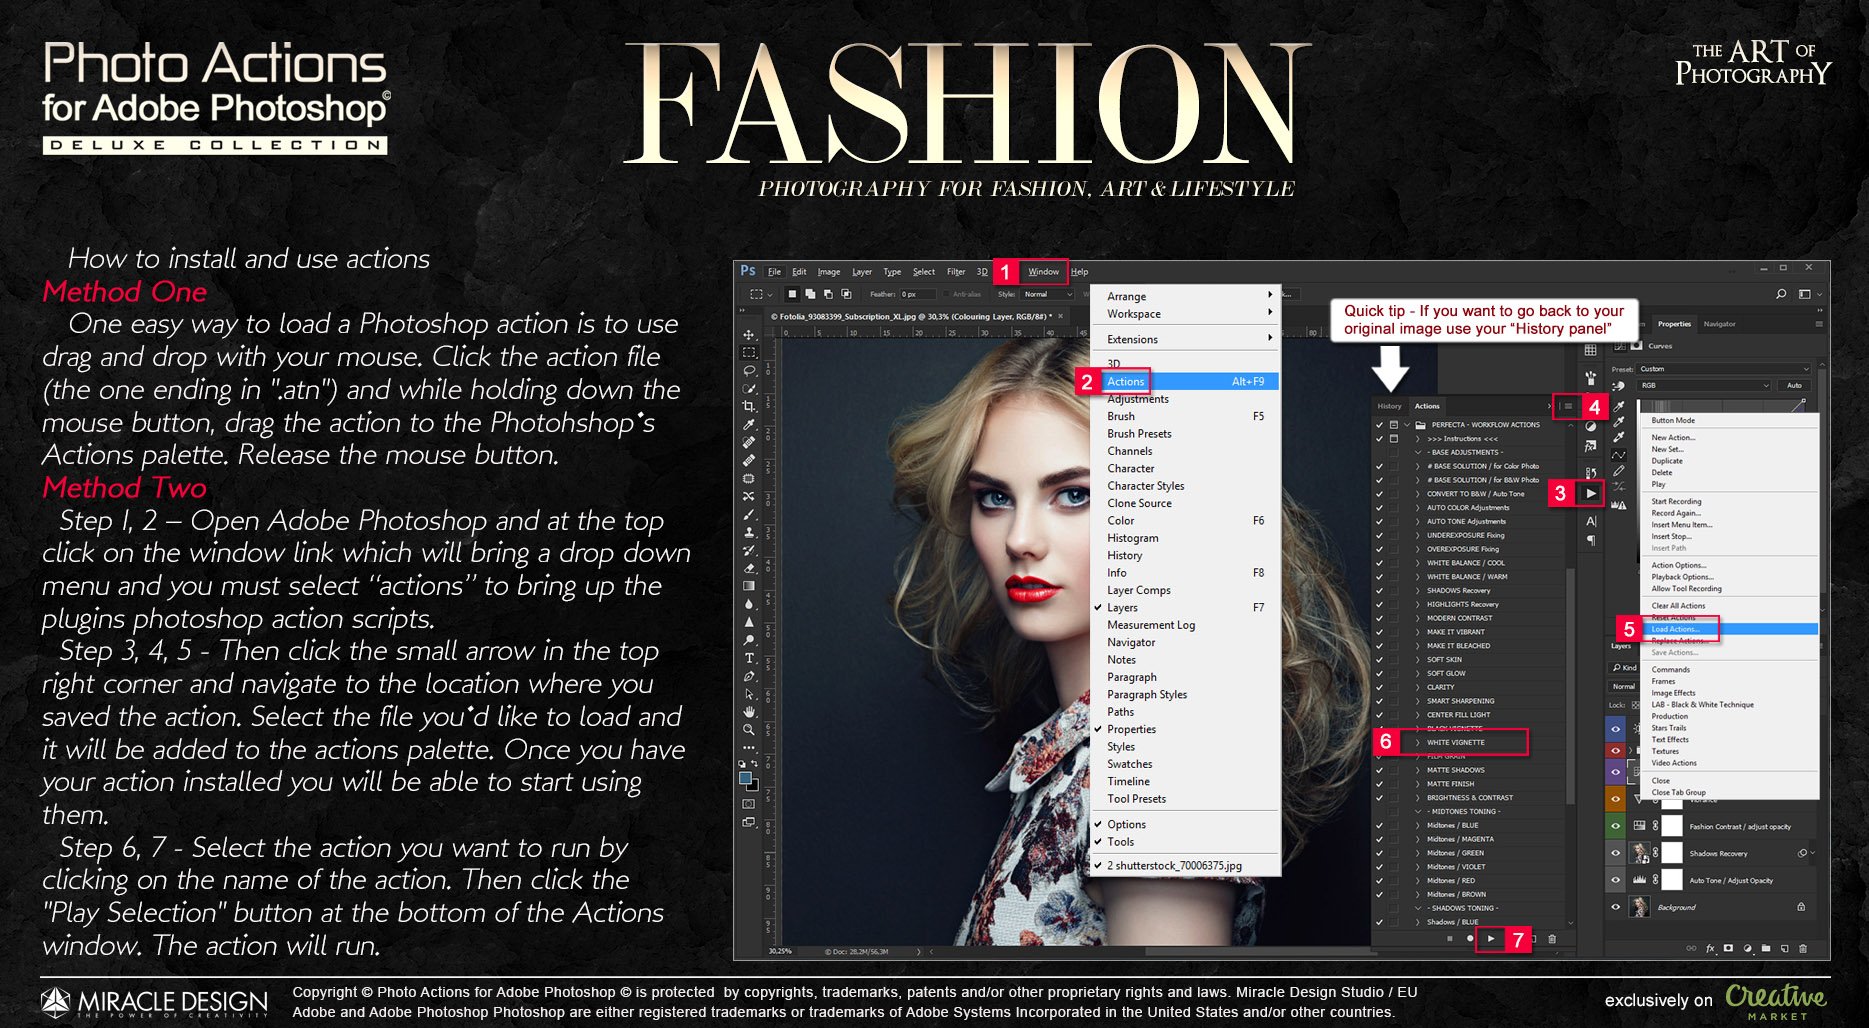Screen dimensions: 1869x1028
Task: Hide the Auto Tone / Adjust Opacity layer
Action: (1615, 880)
